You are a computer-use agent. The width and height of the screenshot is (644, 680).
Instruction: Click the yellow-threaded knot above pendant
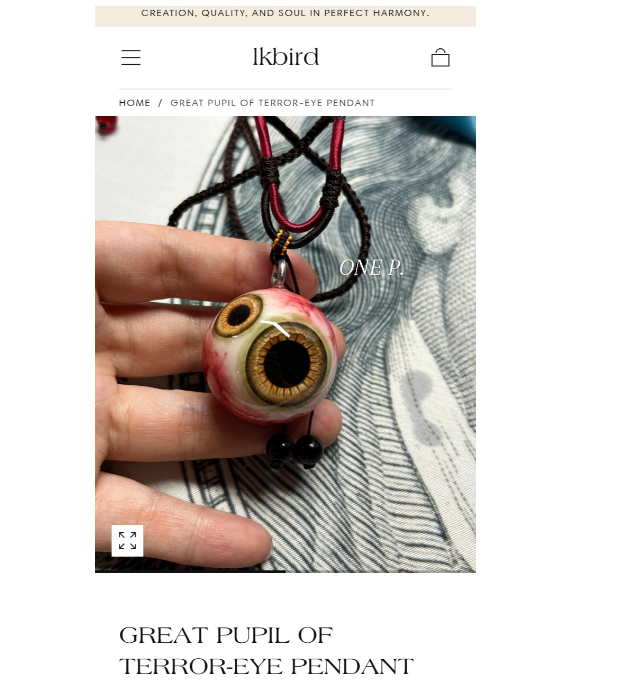coord(282,243)
